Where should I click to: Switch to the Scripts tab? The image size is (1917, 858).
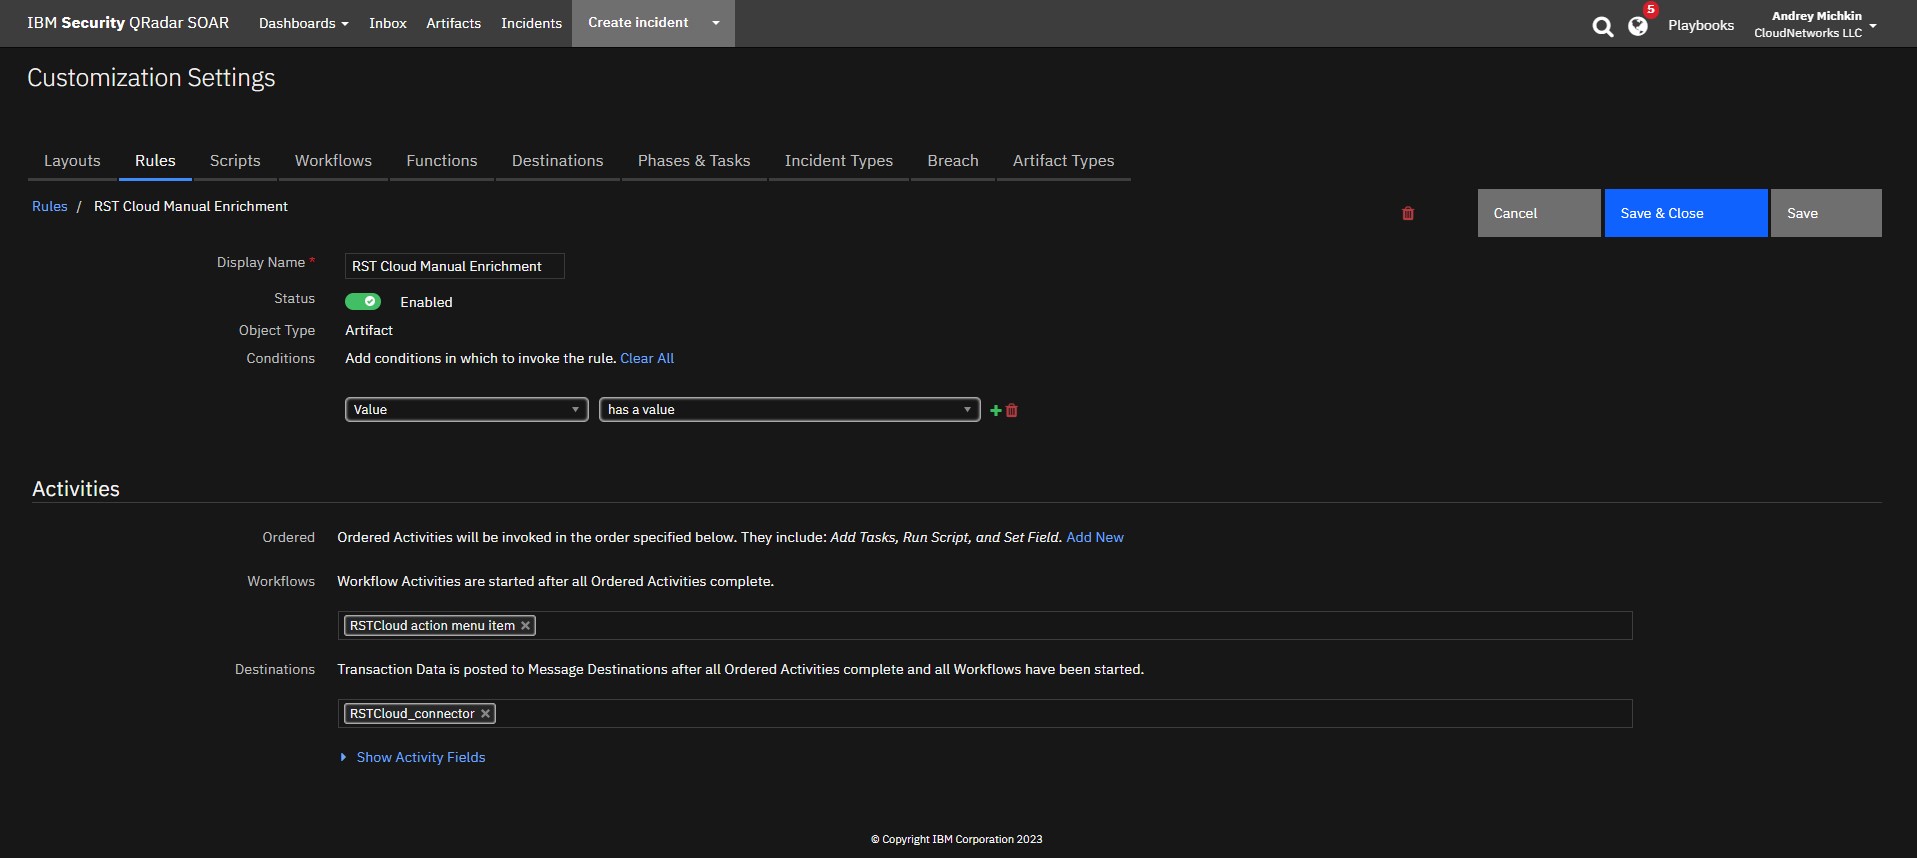tap(235, 161)
